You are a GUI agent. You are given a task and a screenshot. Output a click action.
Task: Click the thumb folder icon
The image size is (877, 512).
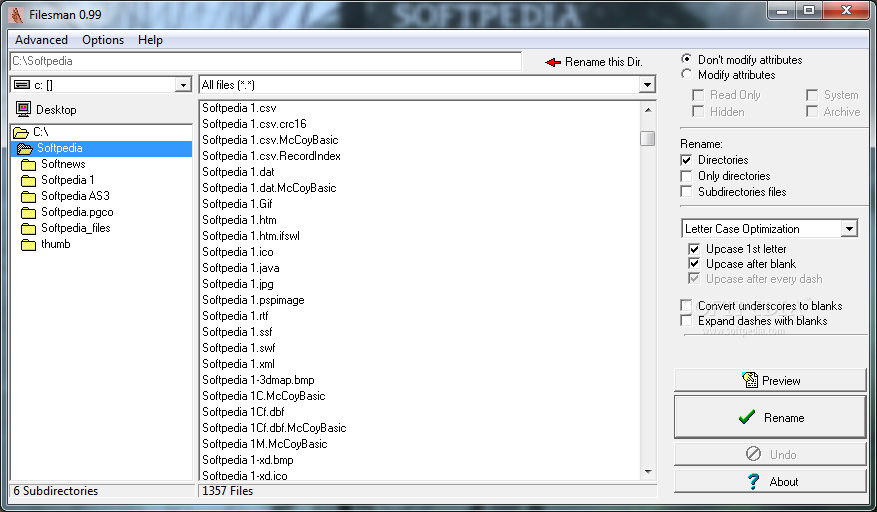(29, 245)
